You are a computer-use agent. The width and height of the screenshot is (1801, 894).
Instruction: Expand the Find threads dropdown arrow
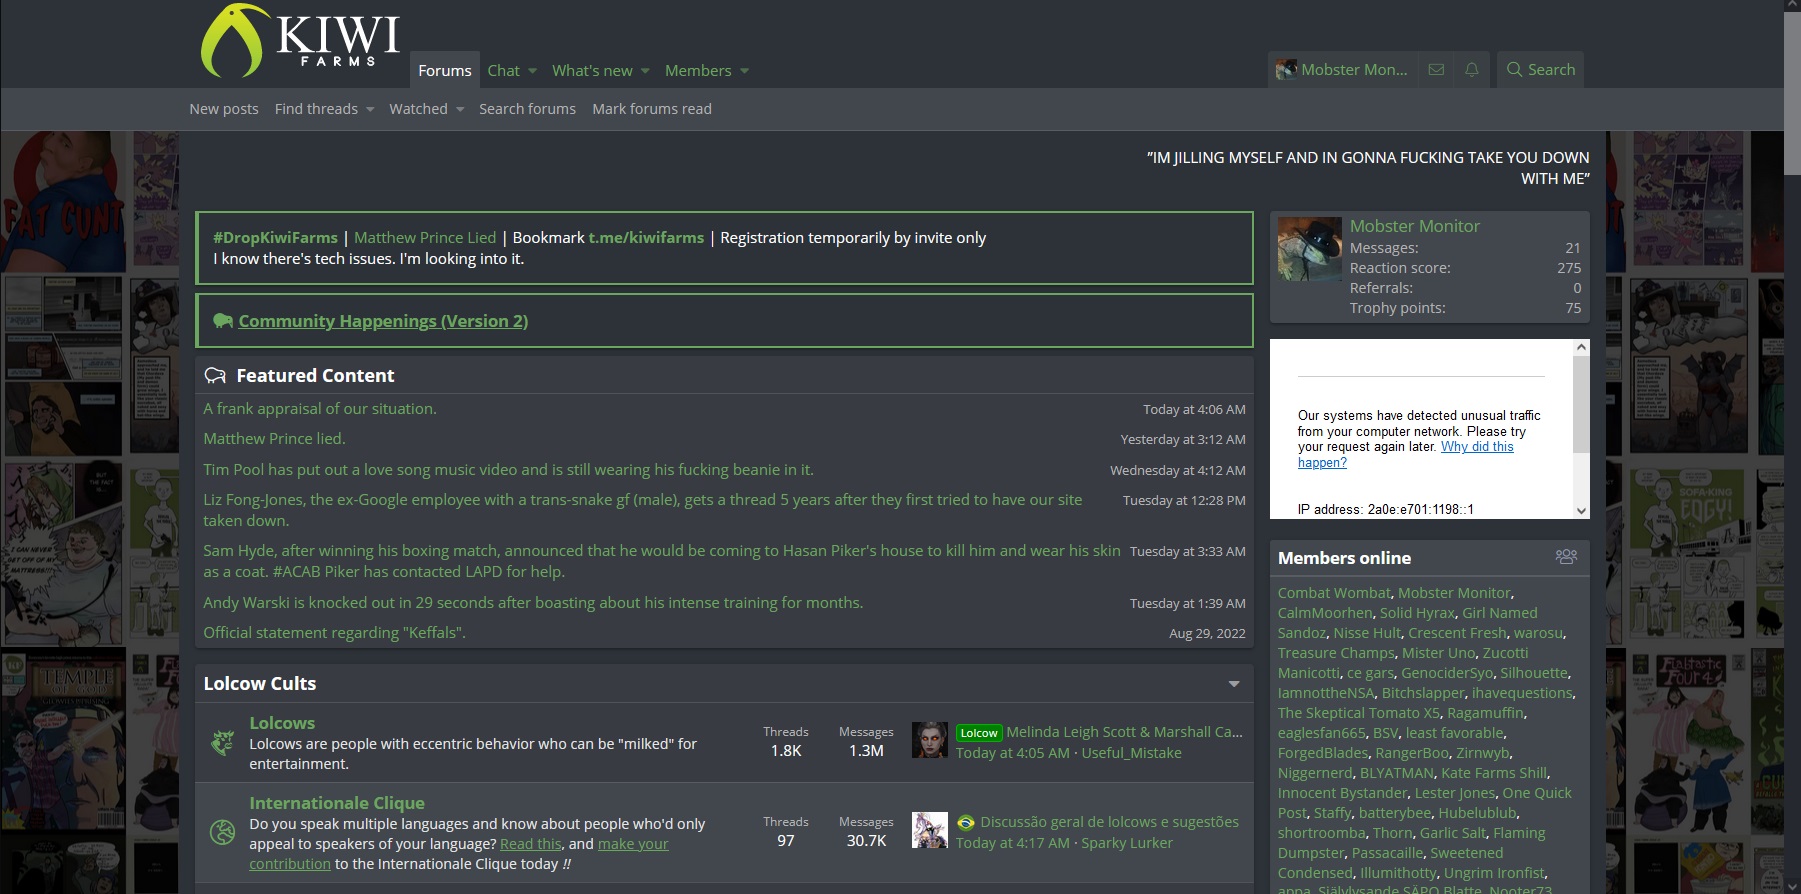370,109
